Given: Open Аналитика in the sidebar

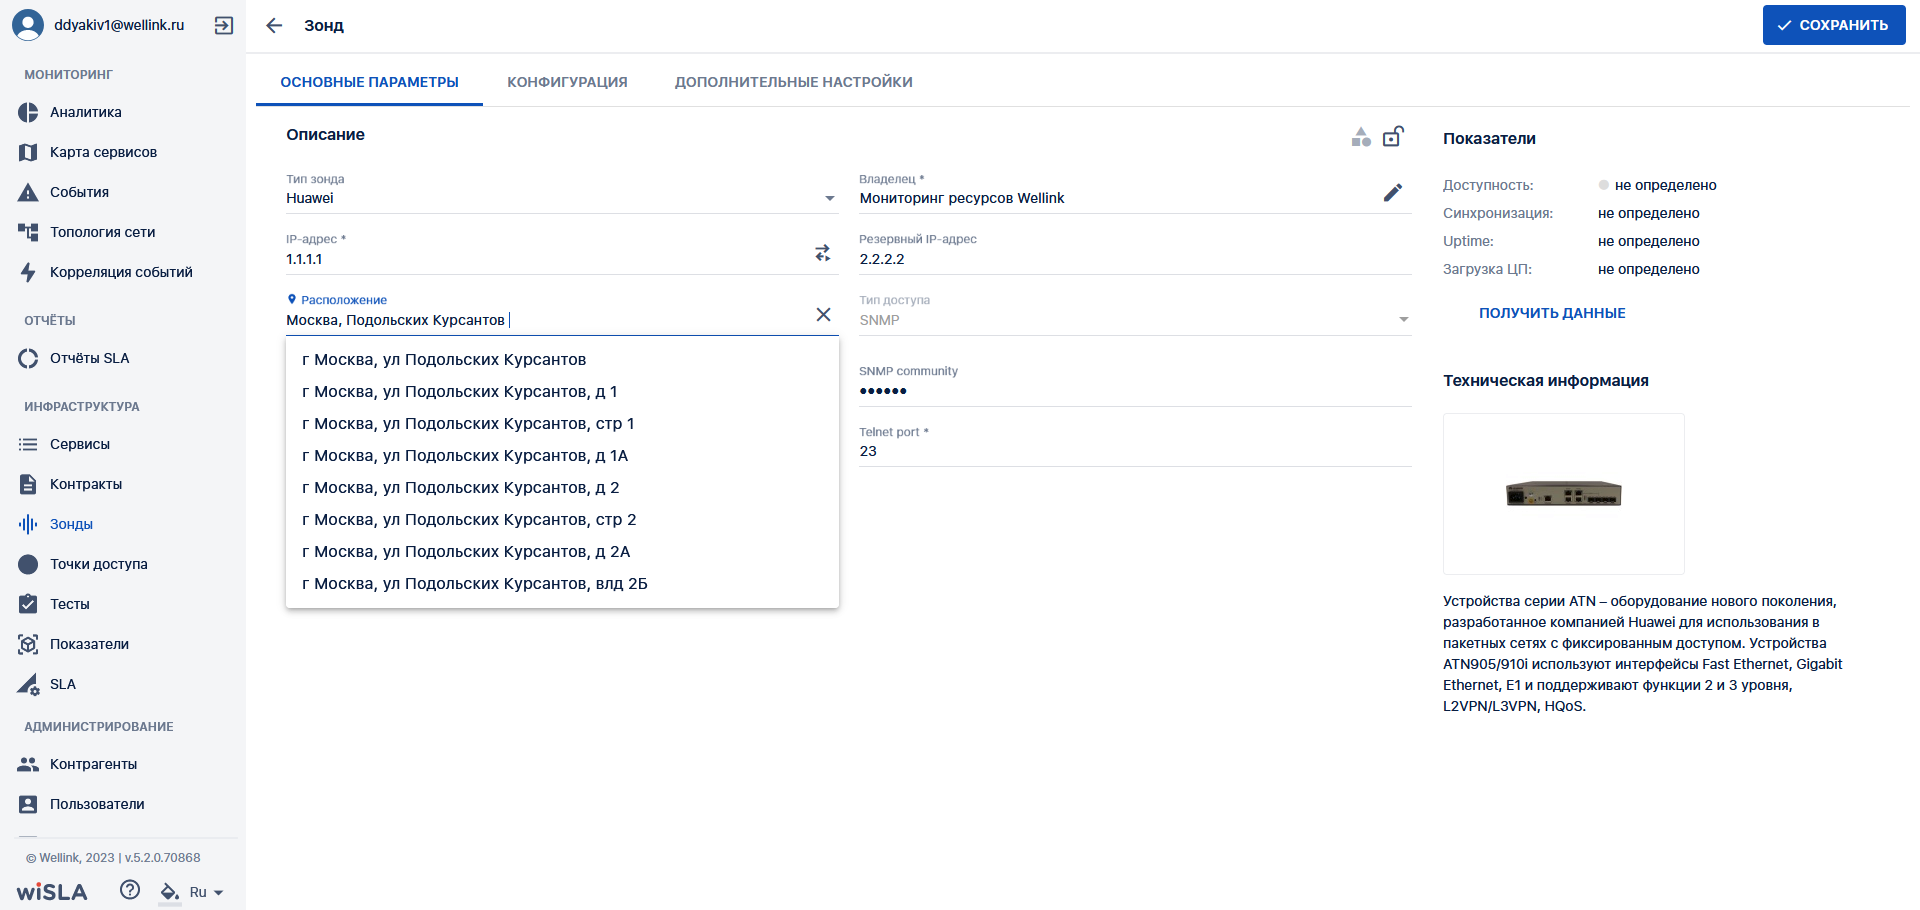Looking at the screenshot, I should pos(123,112).
